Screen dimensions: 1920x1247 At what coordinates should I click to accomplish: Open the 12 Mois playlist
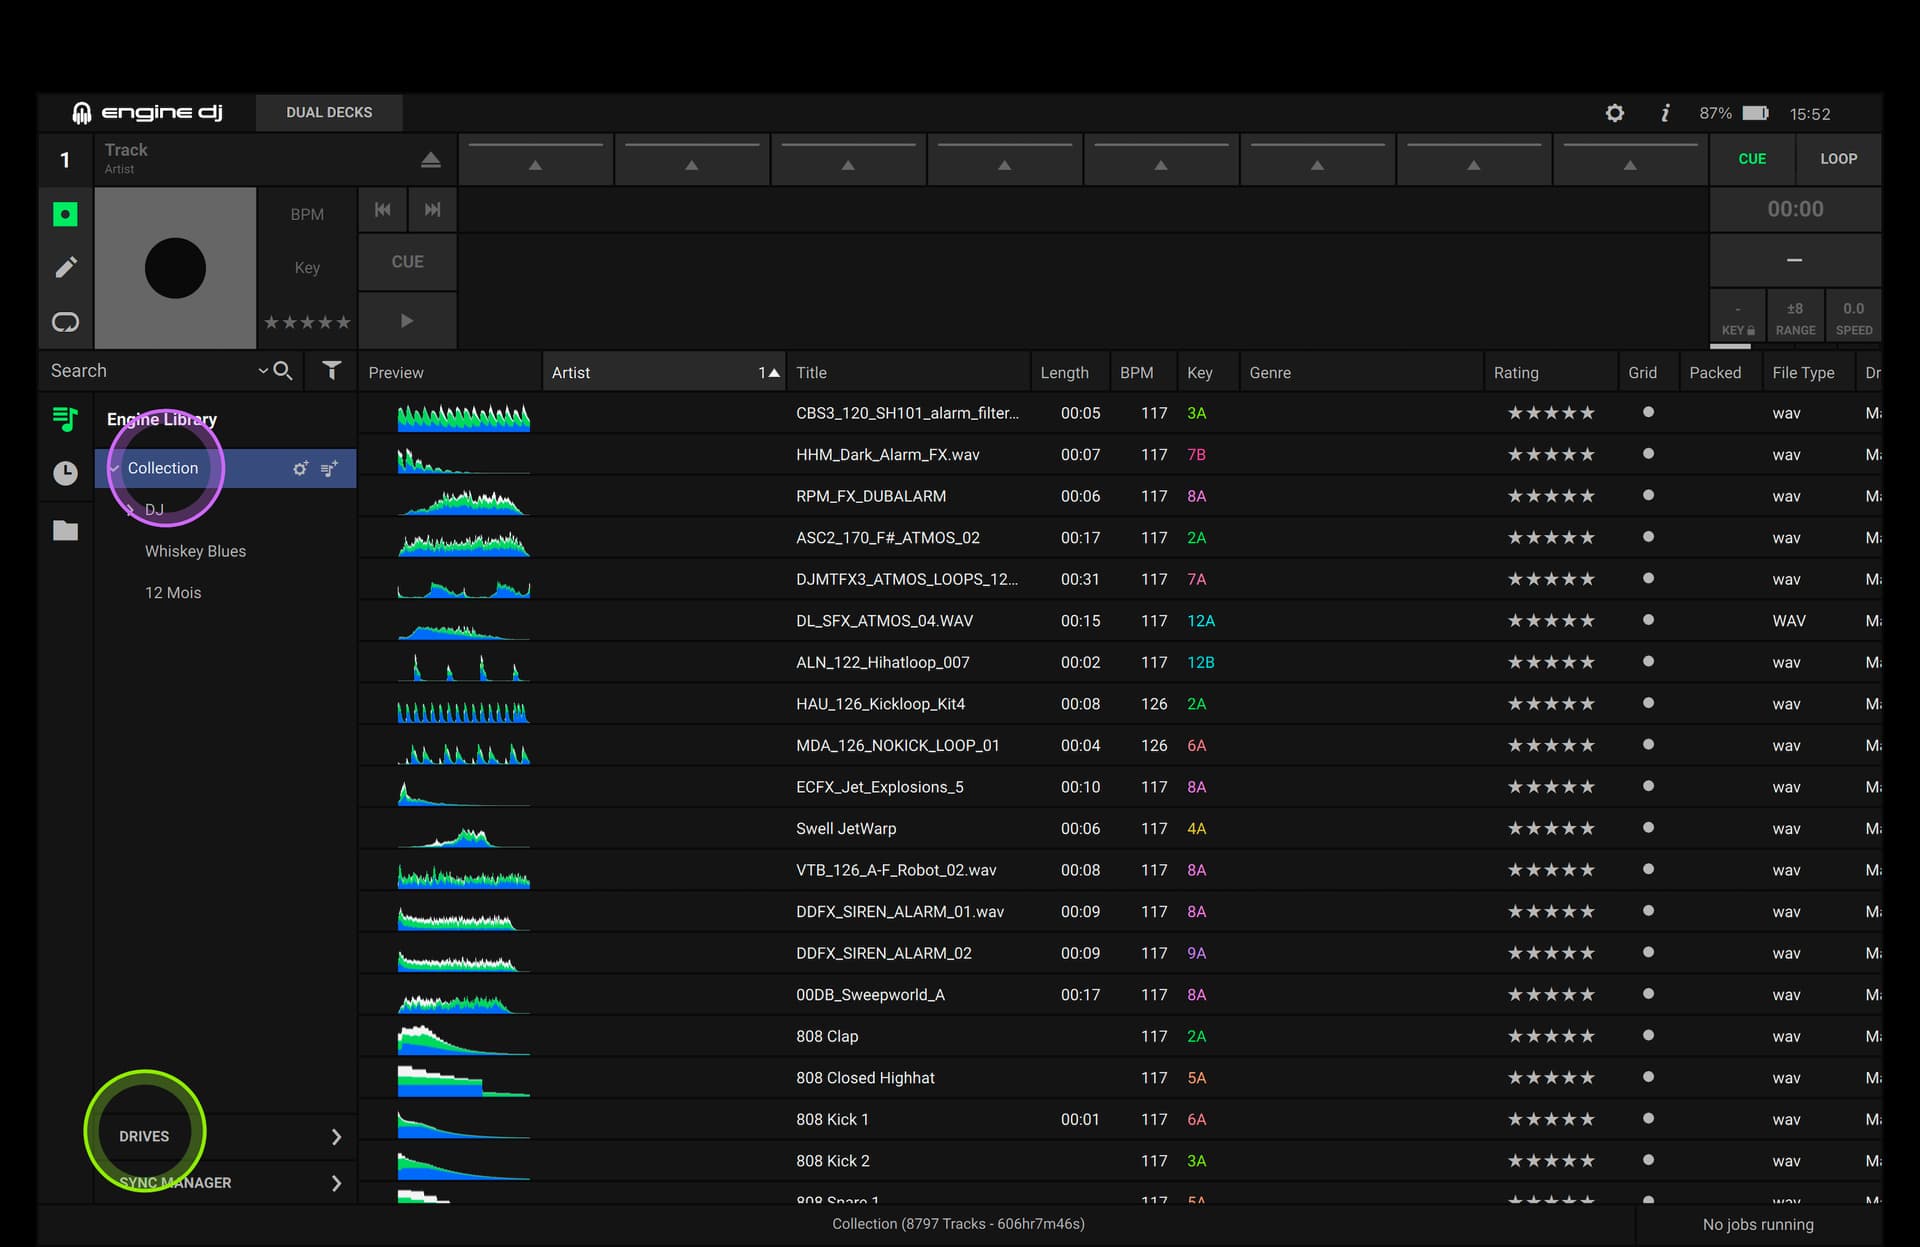[173, 593]
